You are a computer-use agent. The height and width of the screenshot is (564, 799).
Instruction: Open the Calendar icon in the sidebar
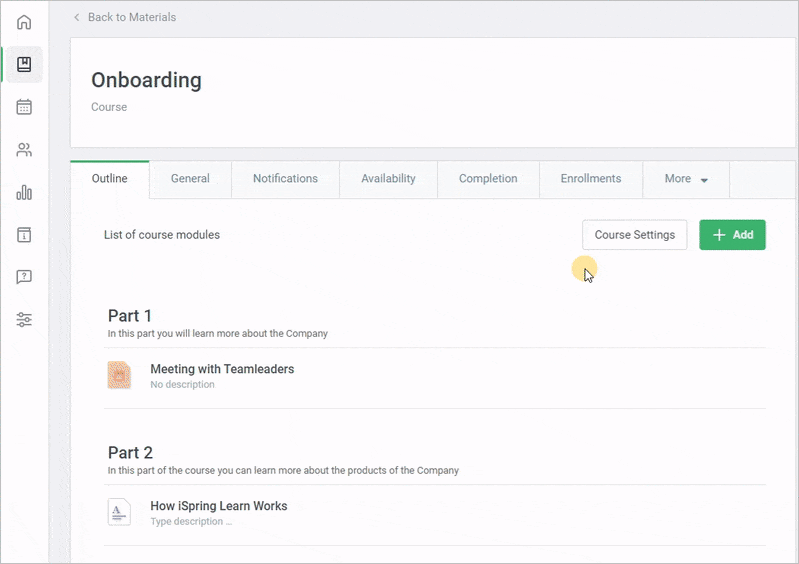click(x=24, y=107)
